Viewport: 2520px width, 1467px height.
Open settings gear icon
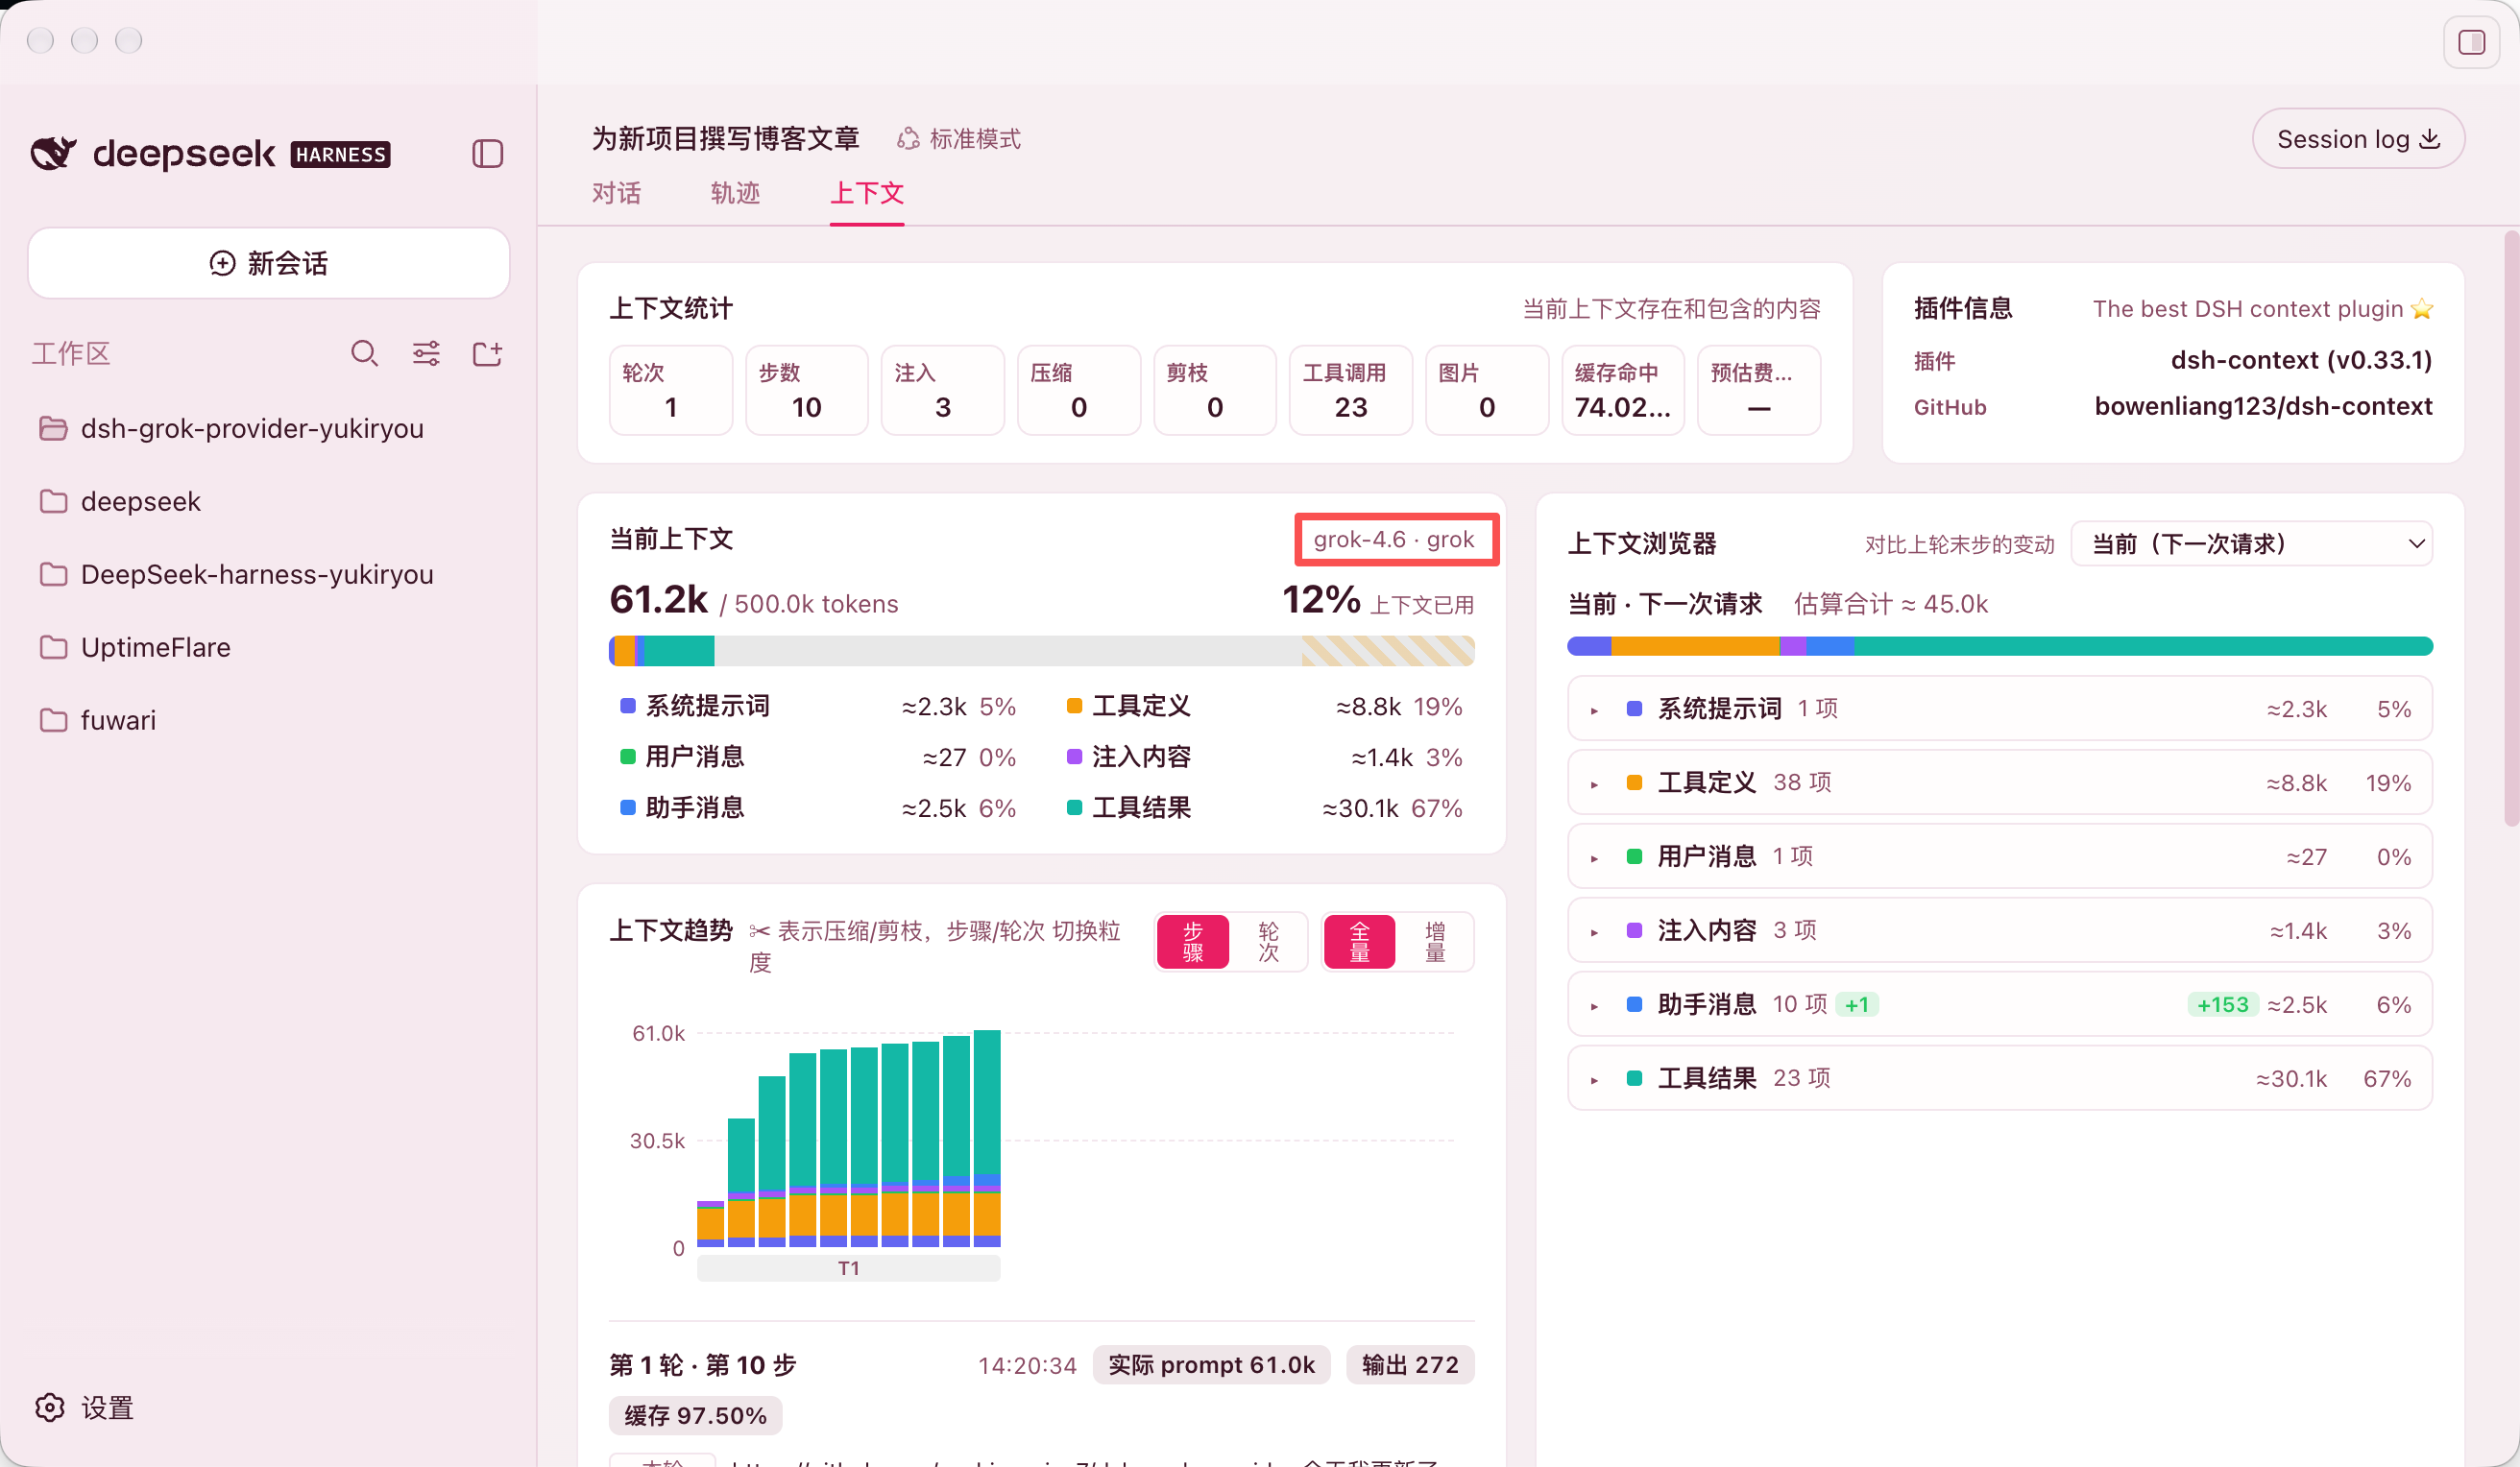click(50, 1408)
